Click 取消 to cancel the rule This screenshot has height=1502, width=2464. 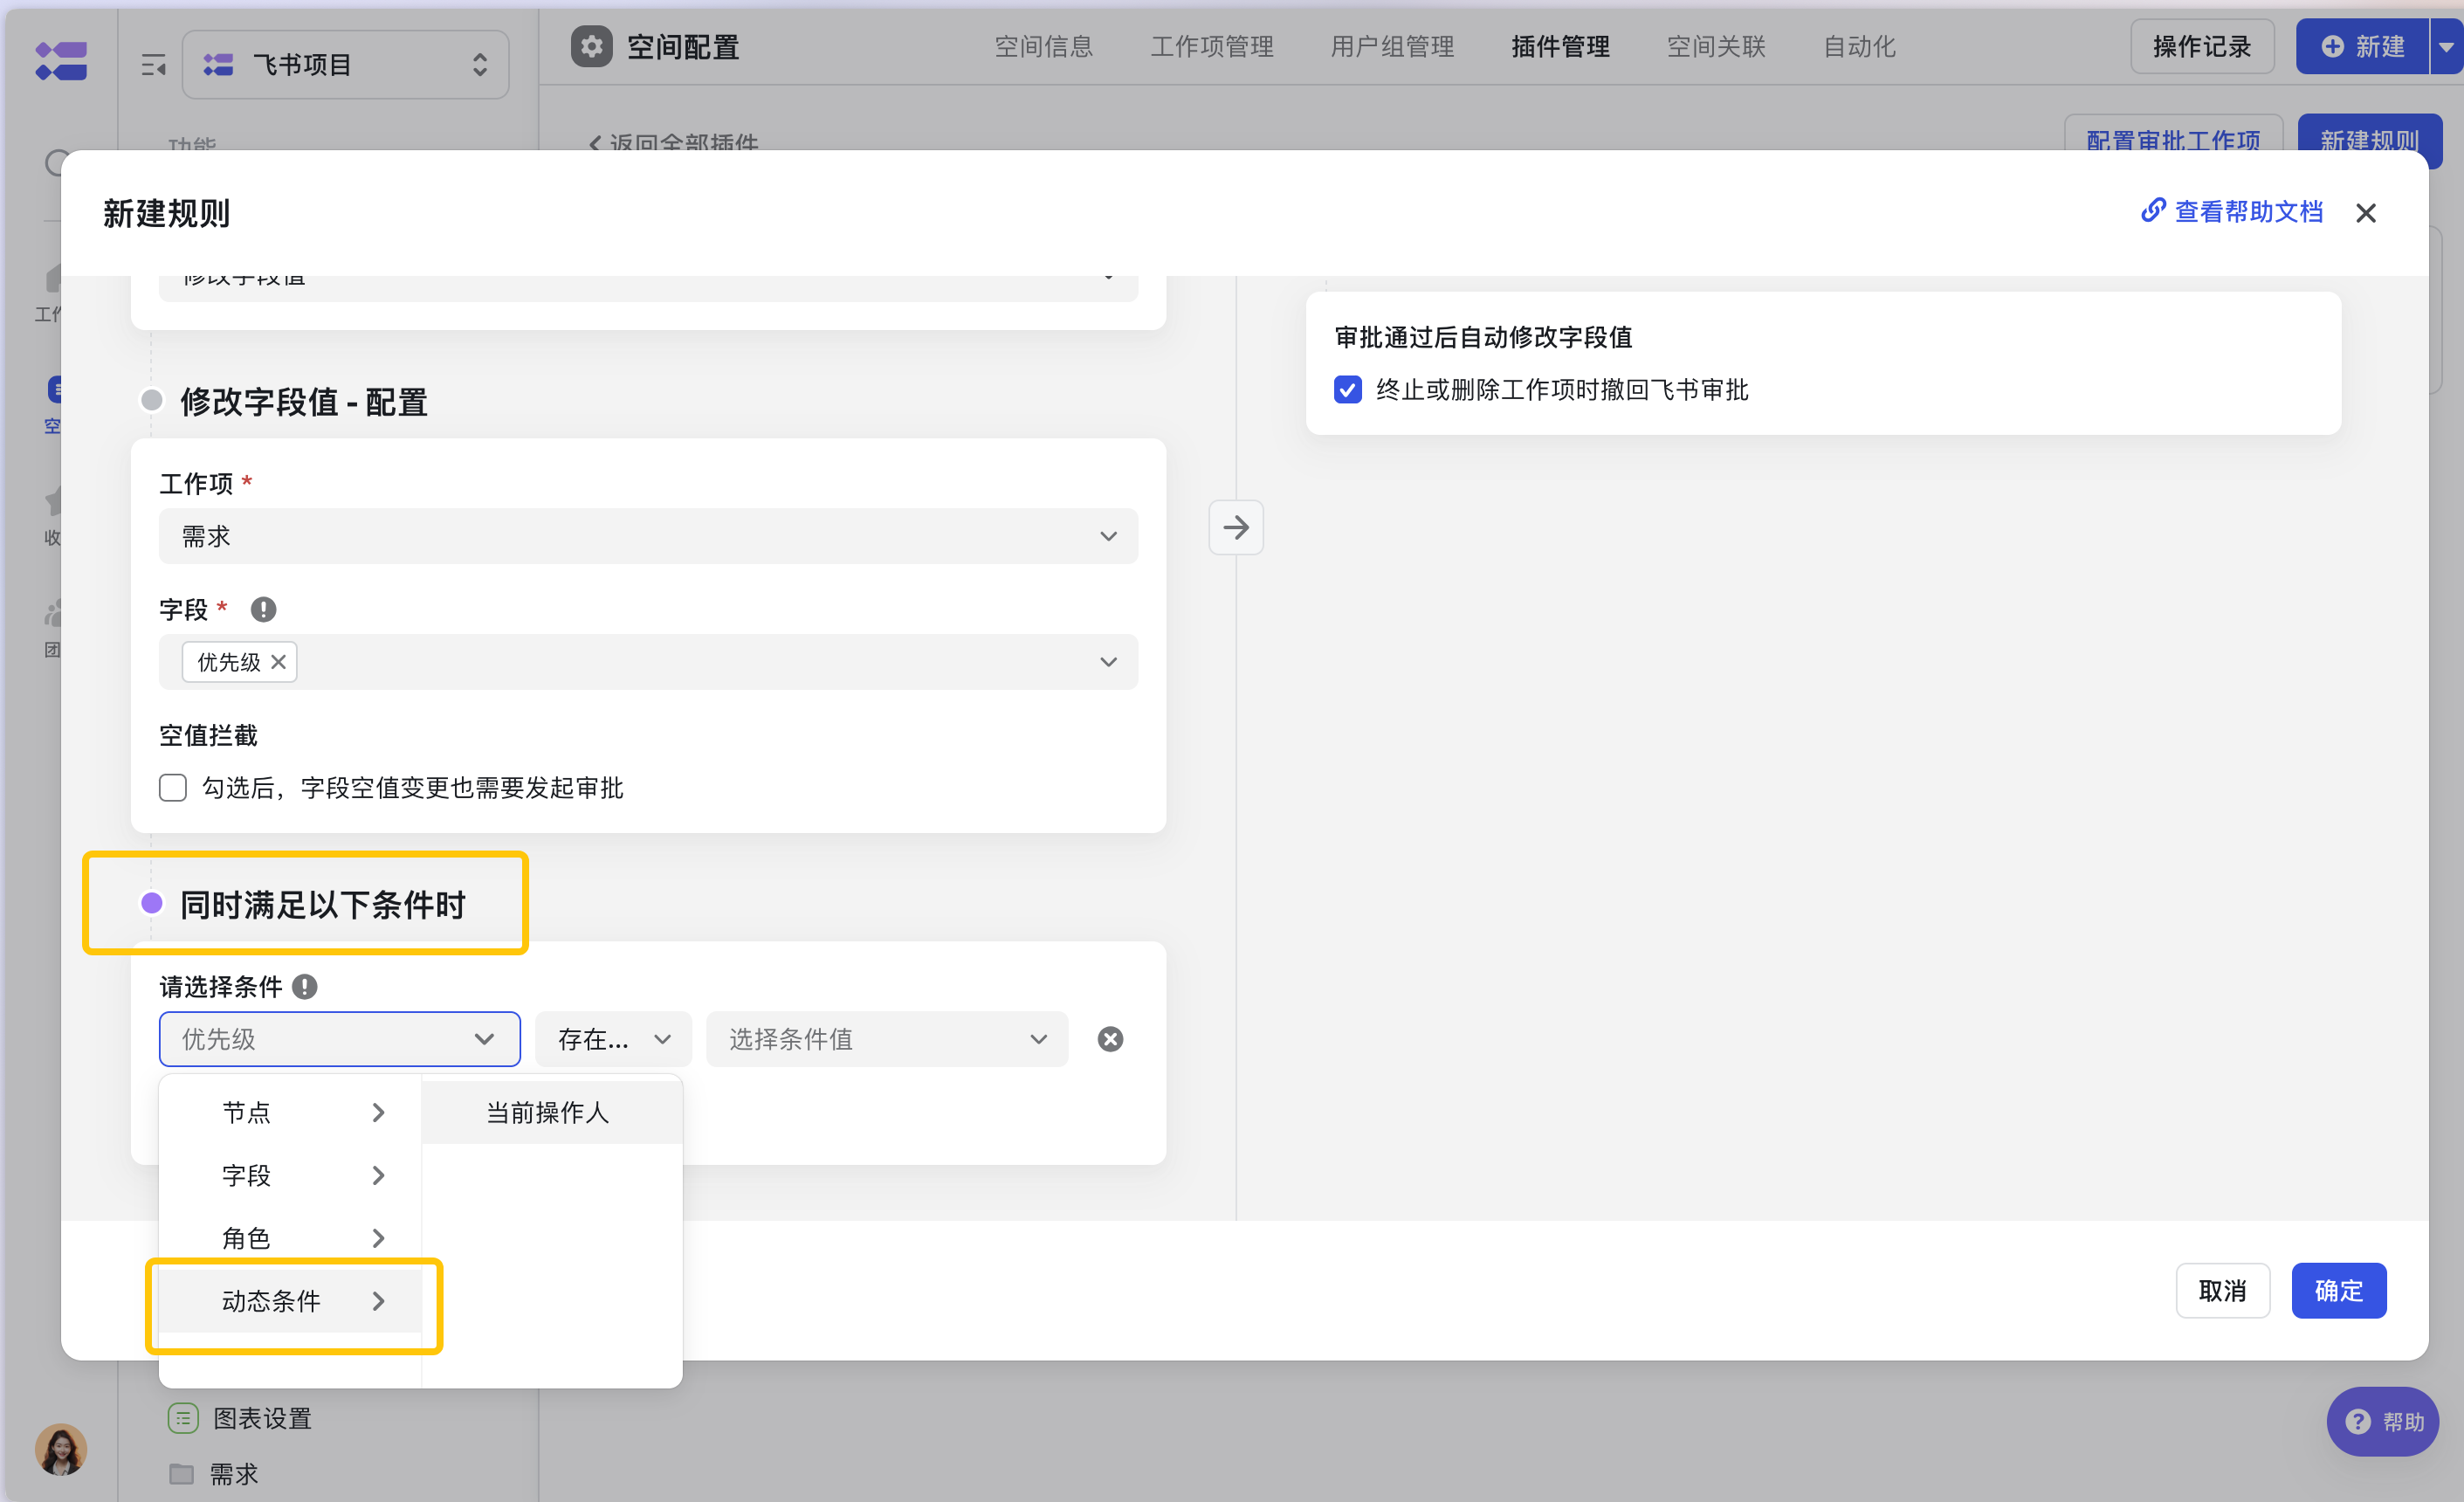(2223, 1290)
